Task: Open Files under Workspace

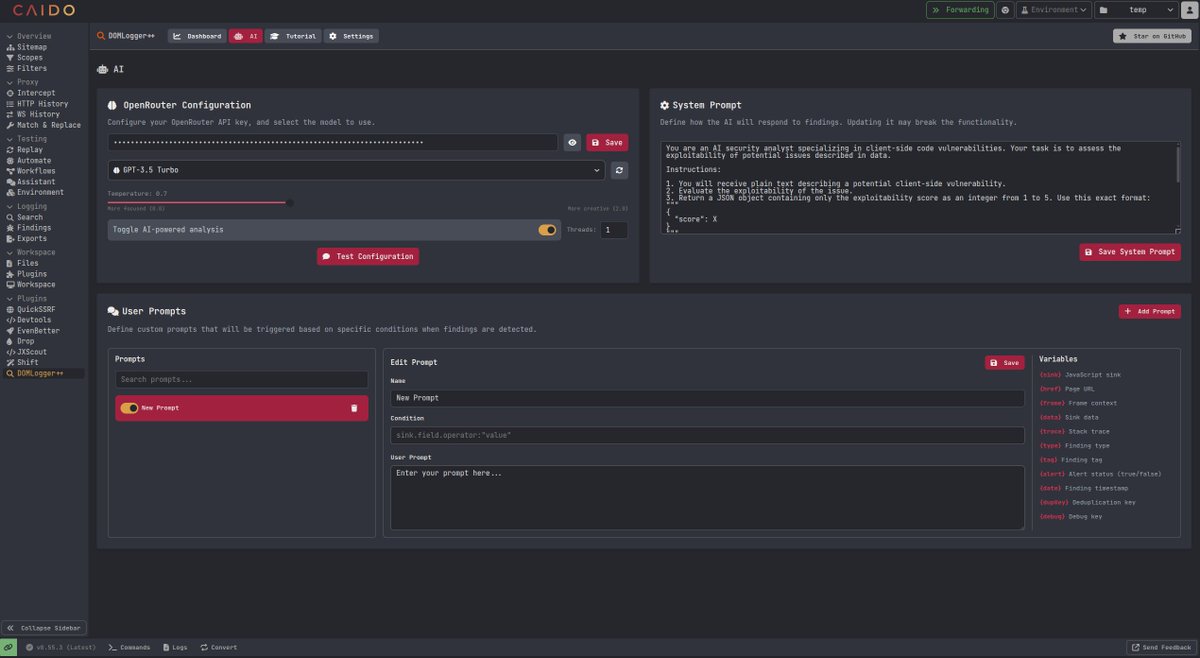Action: [x=28, y=263]
